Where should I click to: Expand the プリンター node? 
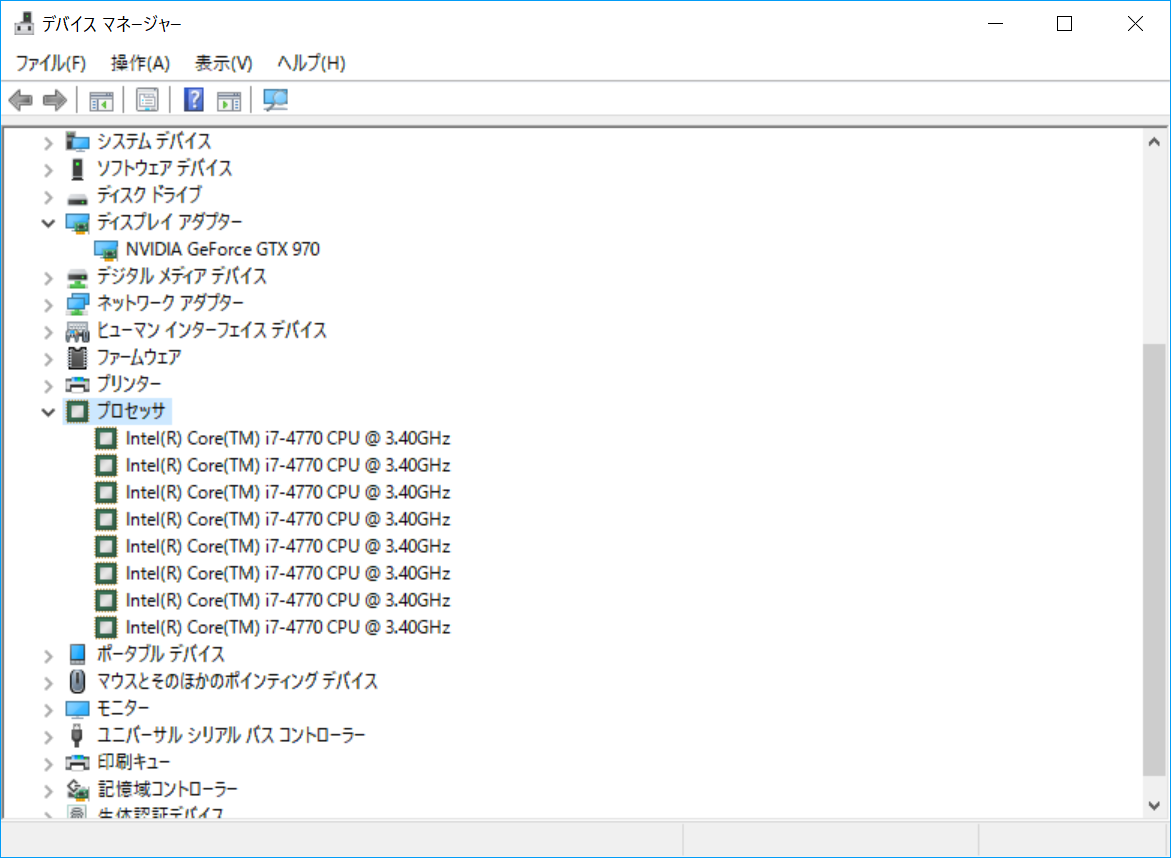click(49, 386)
